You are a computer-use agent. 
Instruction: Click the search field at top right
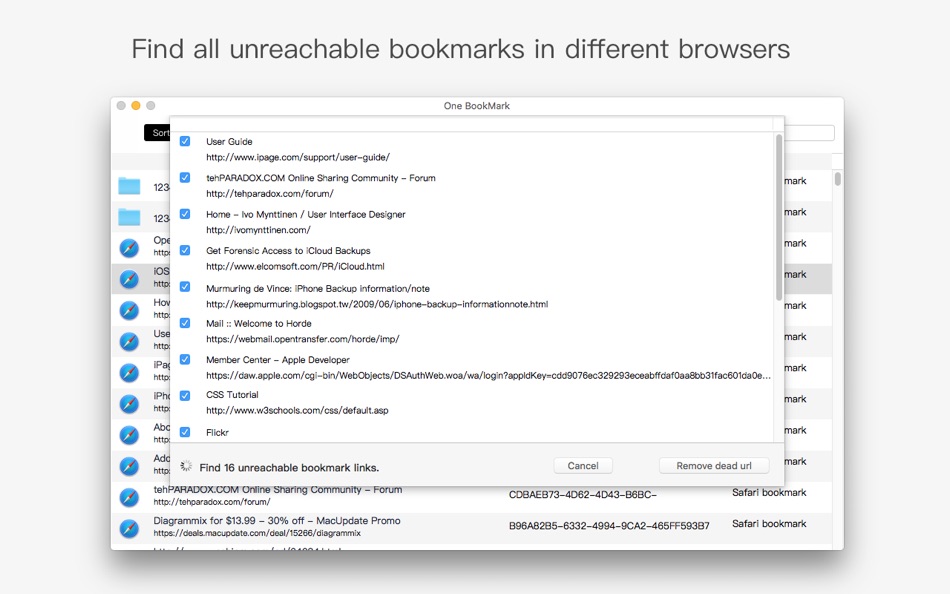coord(809,133)
